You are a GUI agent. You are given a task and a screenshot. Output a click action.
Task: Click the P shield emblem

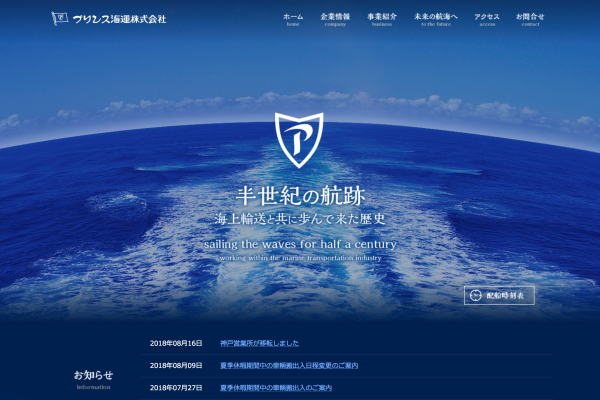[x=299, y=140]
